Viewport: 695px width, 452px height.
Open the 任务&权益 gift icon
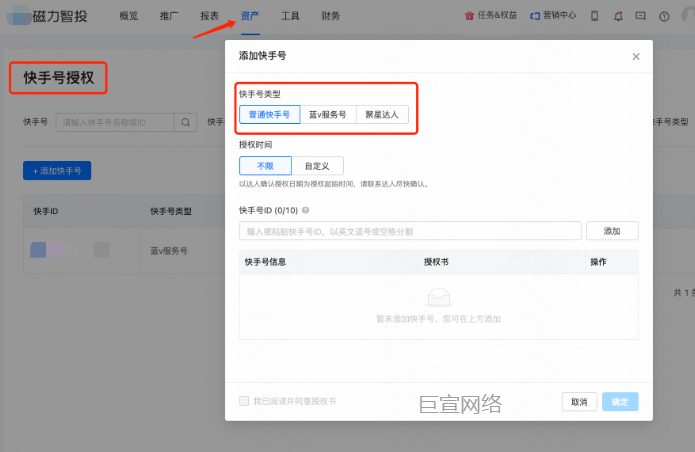point(469,16)
